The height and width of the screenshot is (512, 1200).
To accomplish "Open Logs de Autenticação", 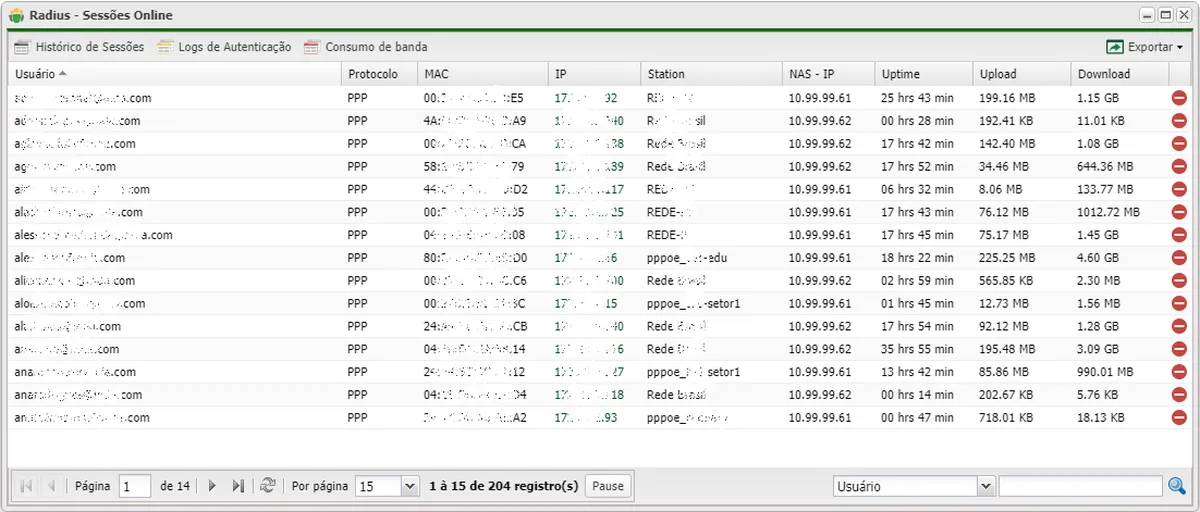I will click(223, 47).
